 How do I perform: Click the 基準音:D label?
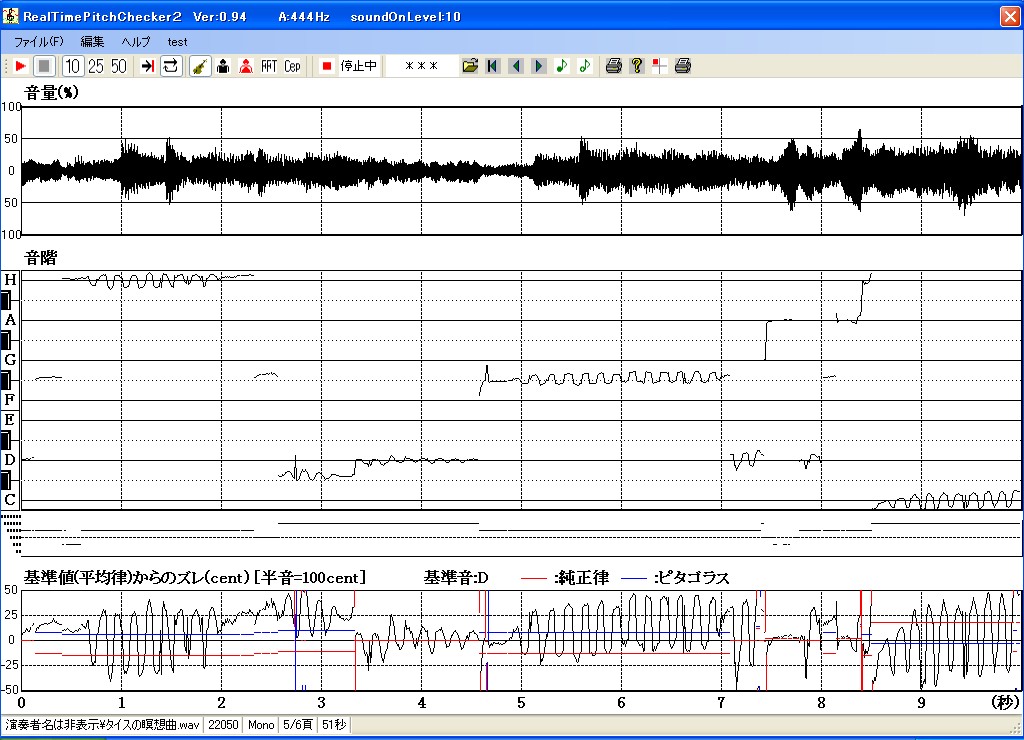coord(456,578)
